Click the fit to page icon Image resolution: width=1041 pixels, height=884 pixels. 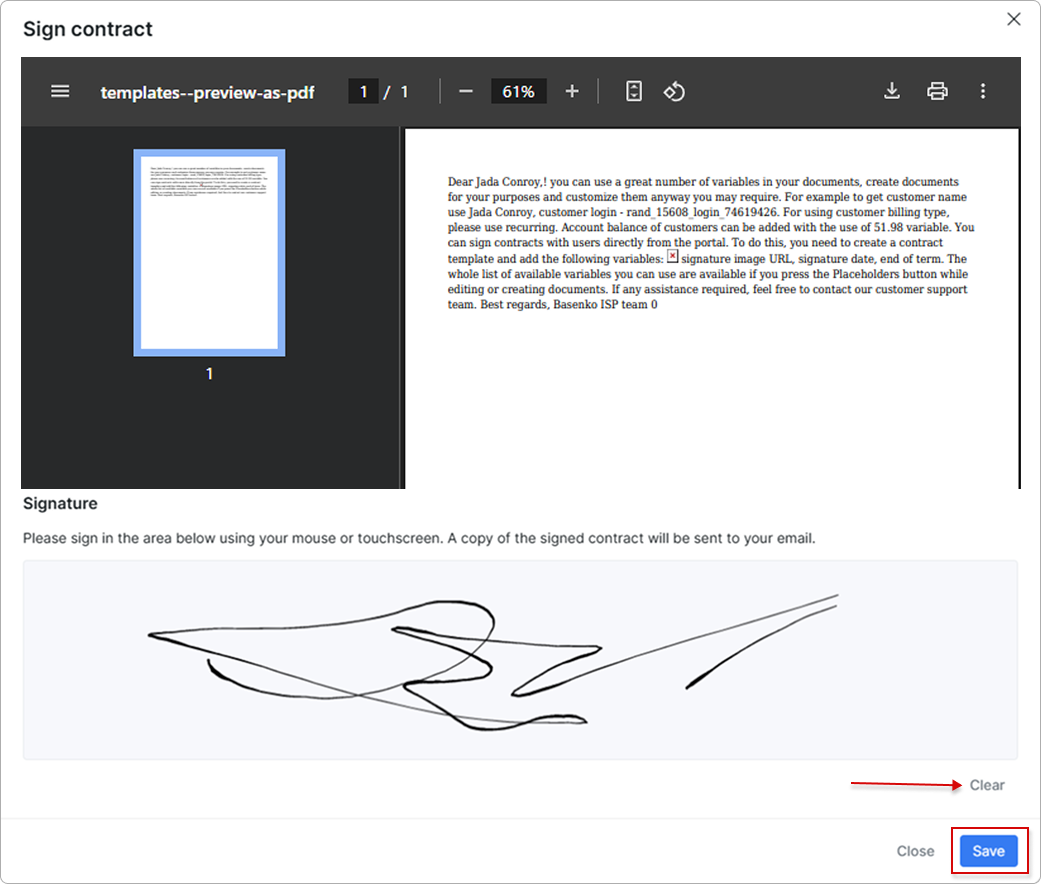tap(634, 92)
